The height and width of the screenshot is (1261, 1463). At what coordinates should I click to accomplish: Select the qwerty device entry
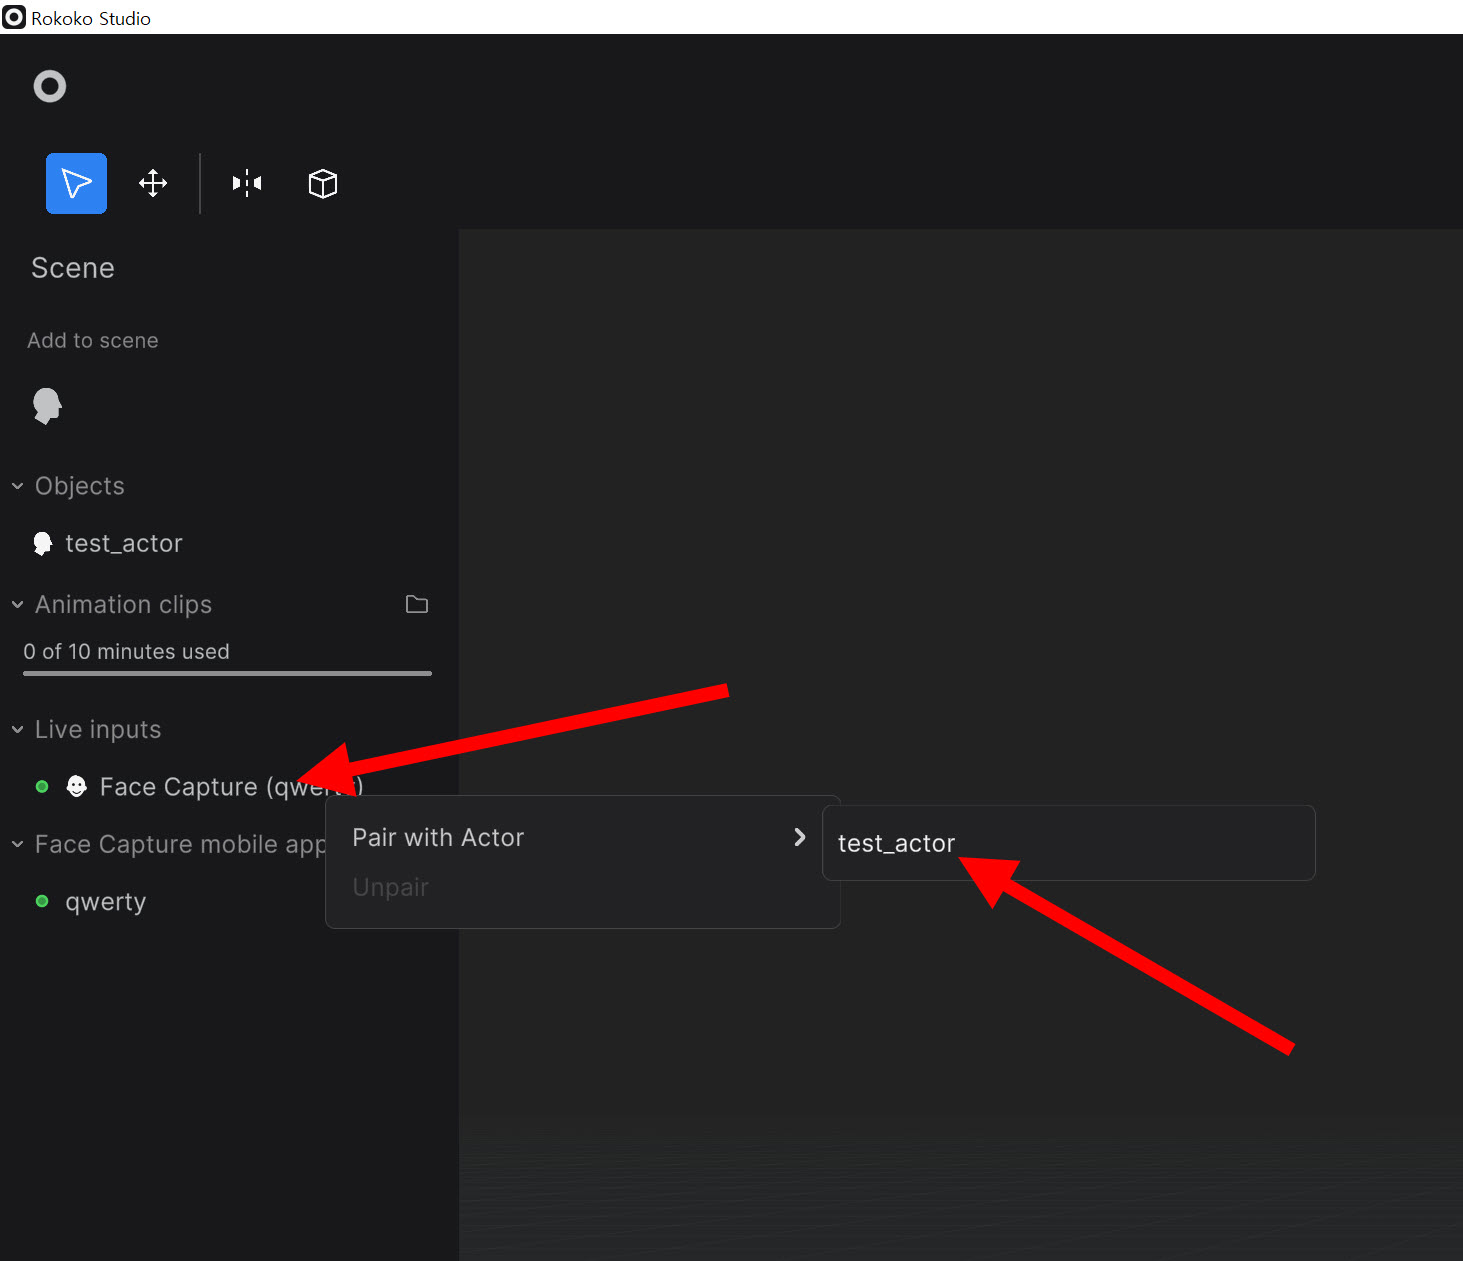[x=105, y=901]
